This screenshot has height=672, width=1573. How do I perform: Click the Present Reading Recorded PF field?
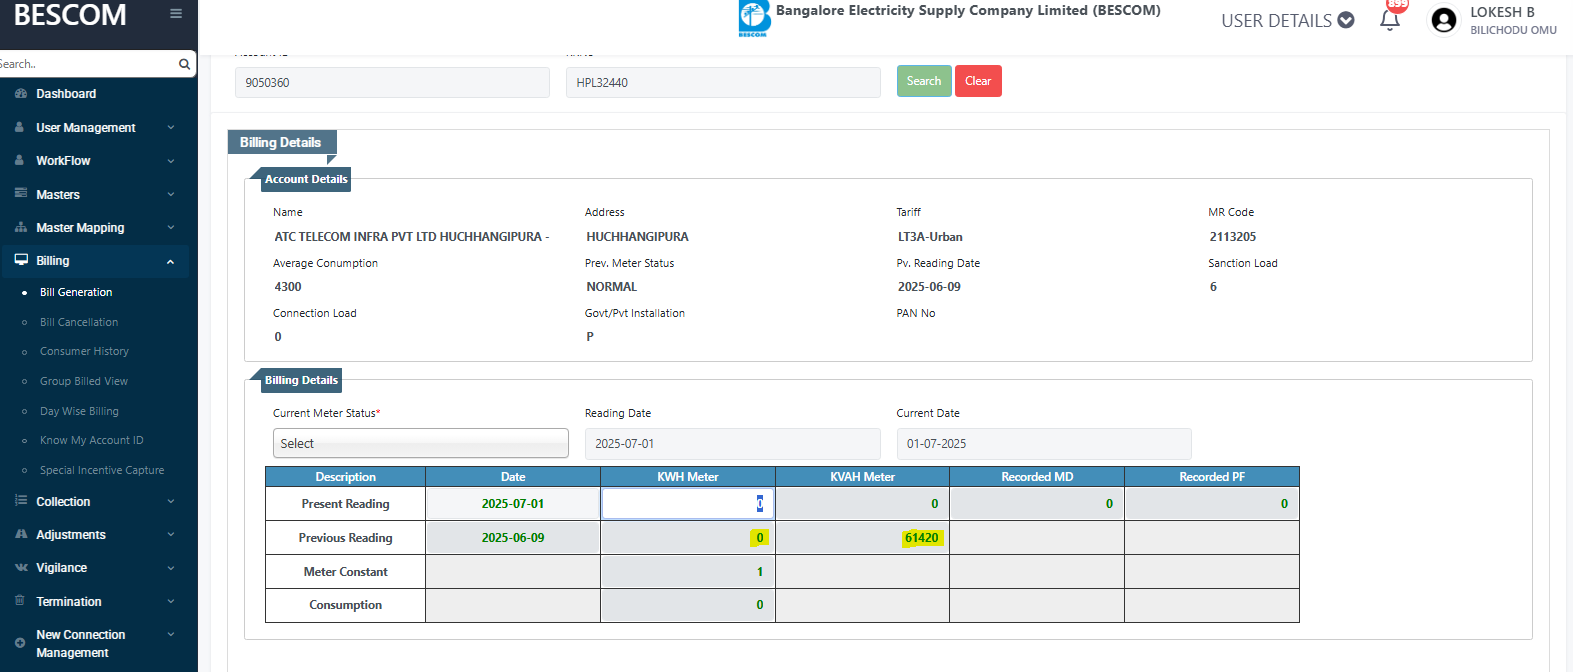[1212, 504]
